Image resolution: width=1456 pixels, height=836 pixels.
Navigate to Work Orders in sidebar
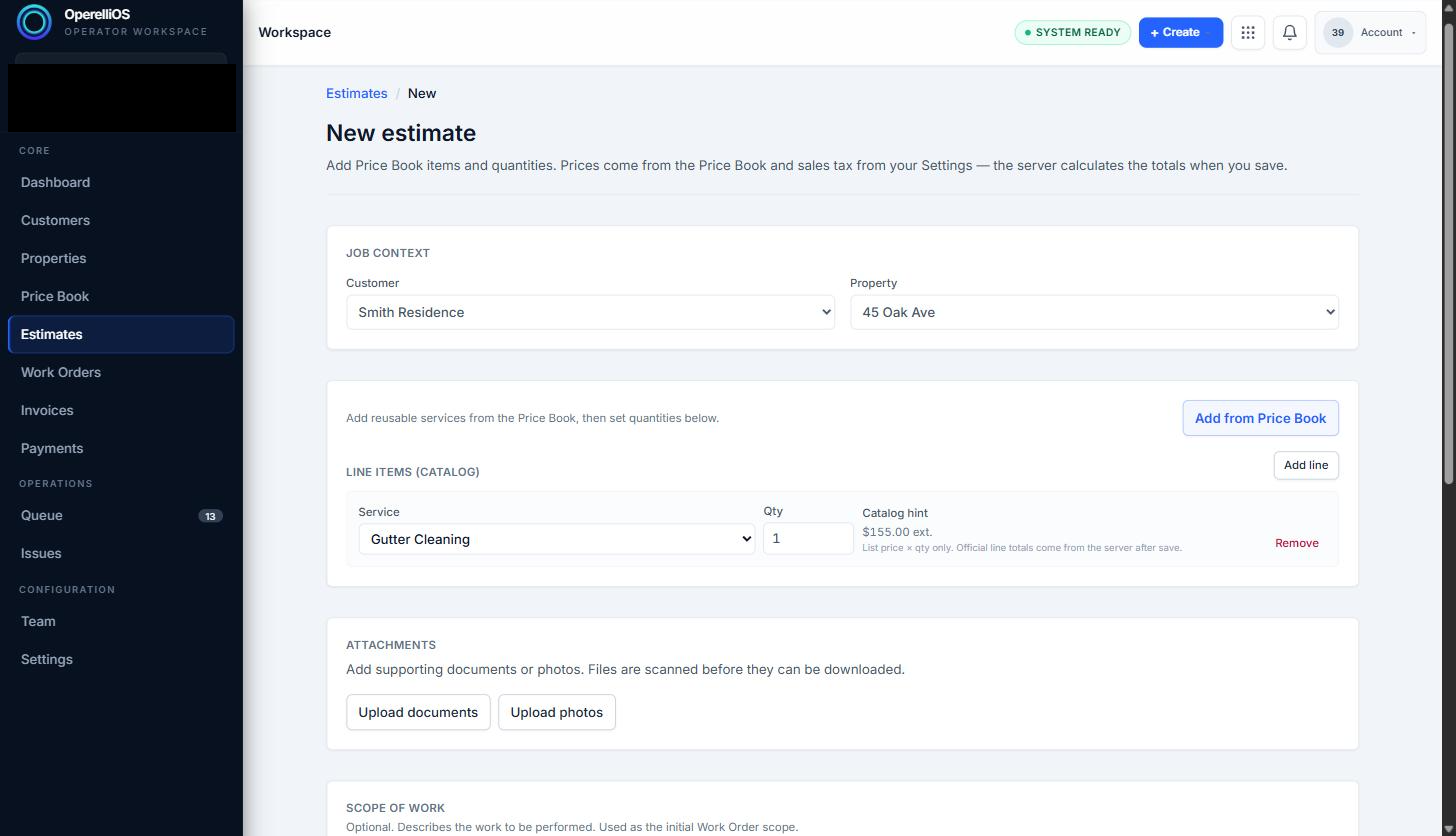61,372
